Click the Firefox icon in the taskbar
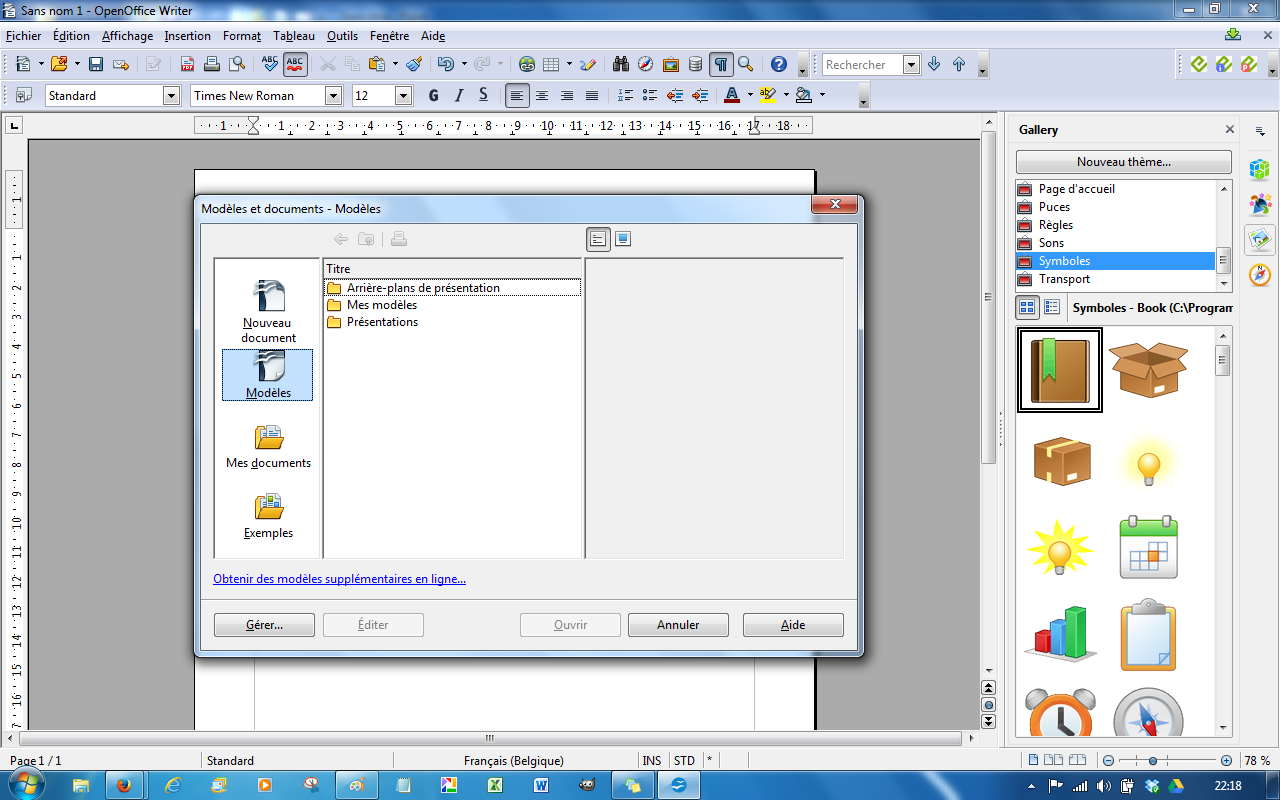This screenshot has width=1280, height=800. pos(124,786)
